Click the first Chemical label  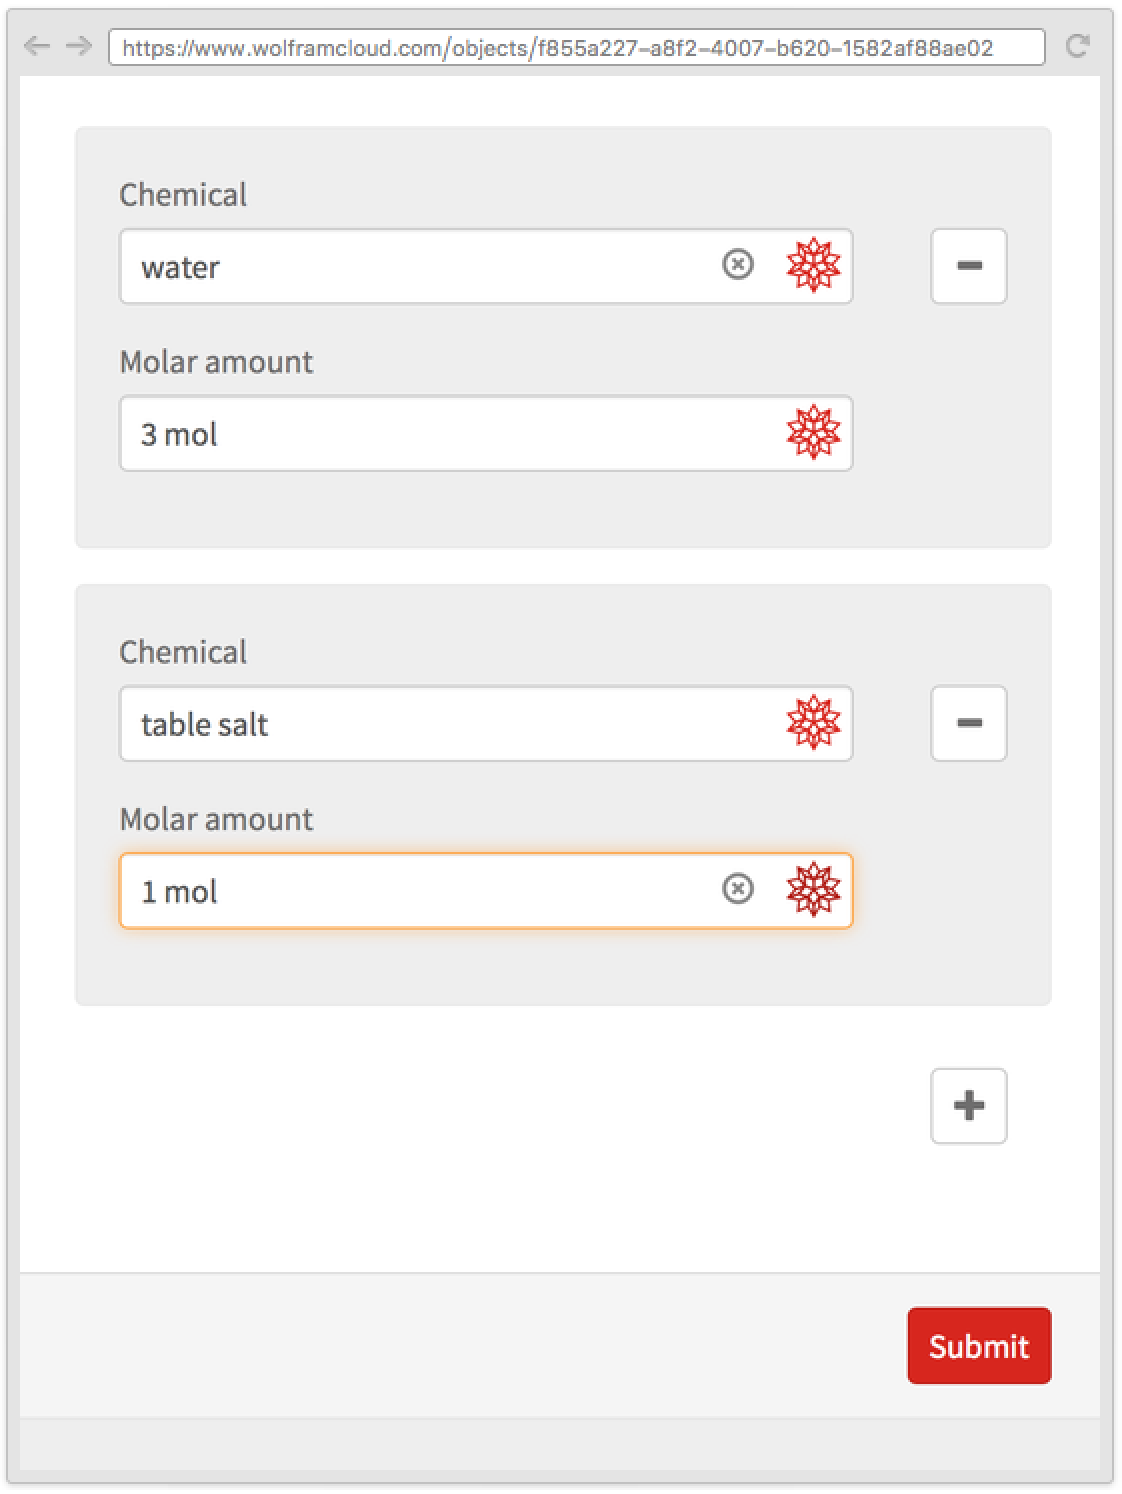coord(183,195)
